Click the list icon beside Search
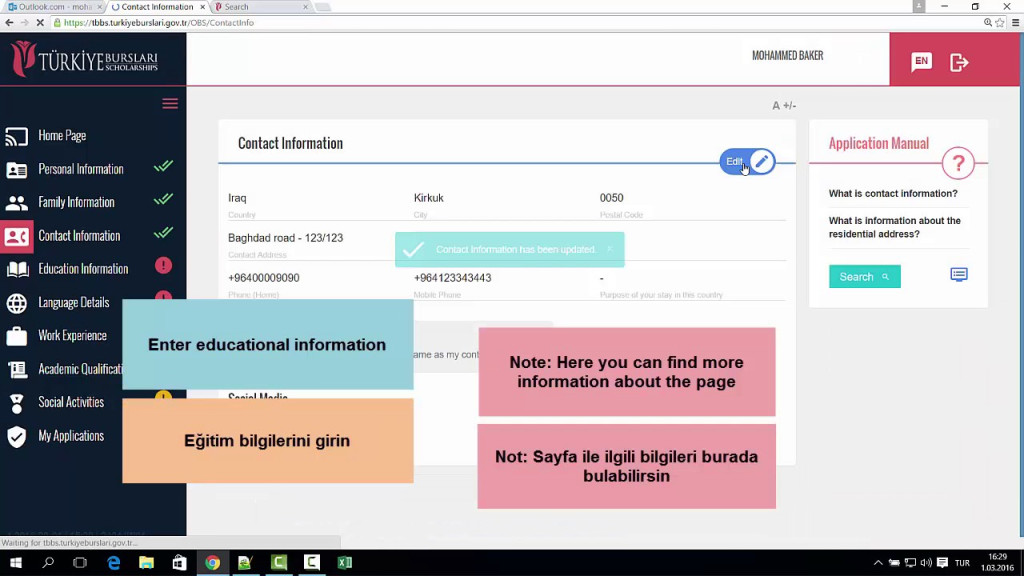 (959, 275)
